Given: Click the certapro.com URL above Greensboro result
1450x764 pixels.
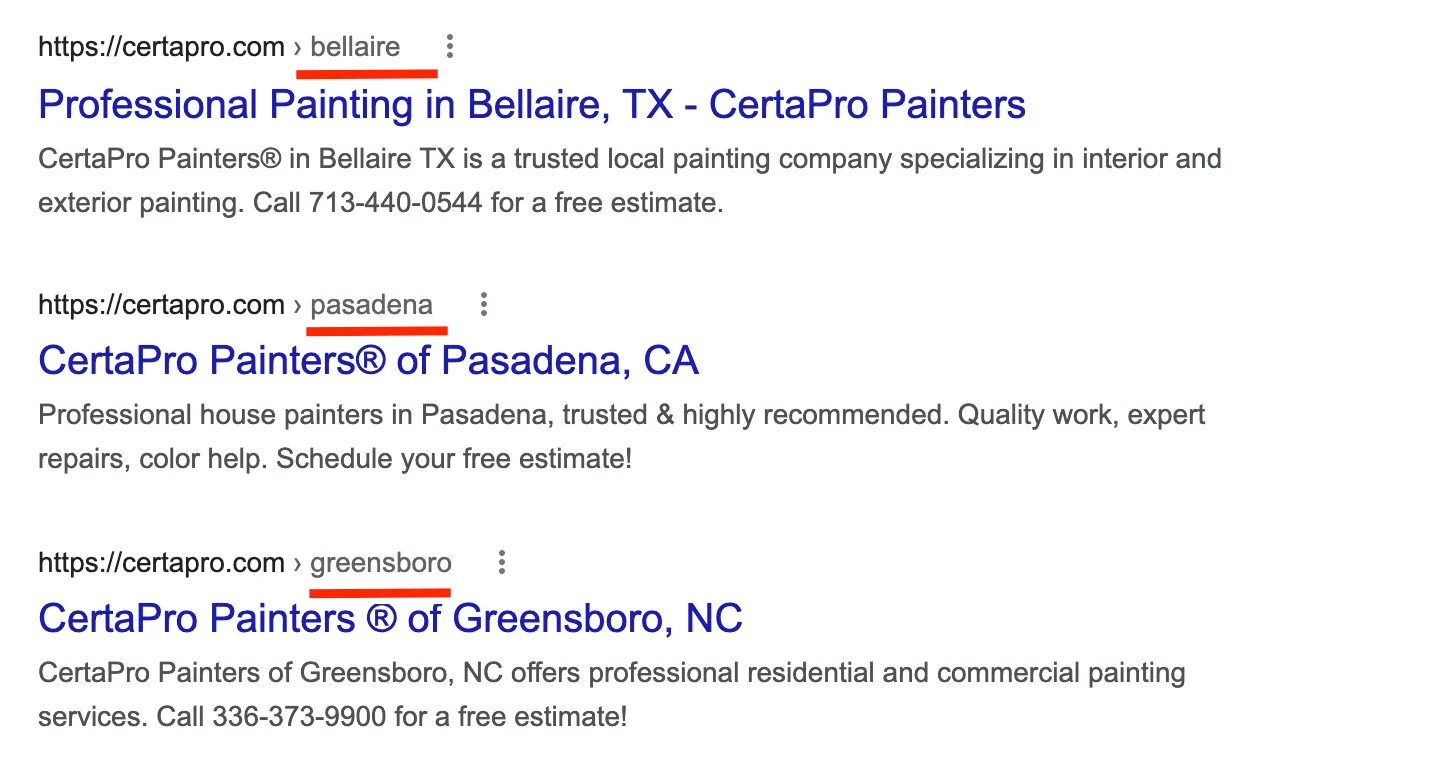Looking at the screenshot, I should tap(161, 563).
